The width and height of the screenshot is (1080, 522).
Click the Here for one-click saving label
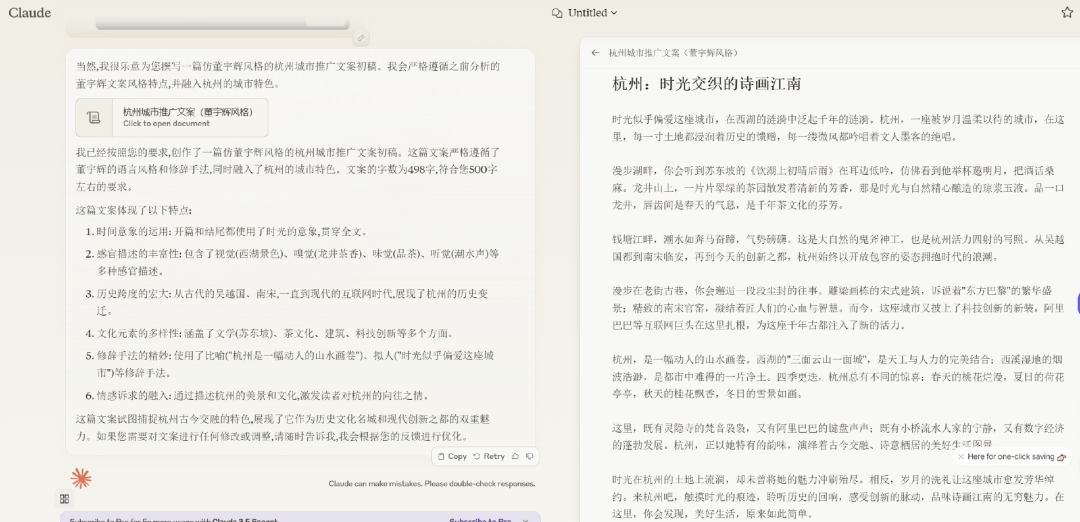1010,456
